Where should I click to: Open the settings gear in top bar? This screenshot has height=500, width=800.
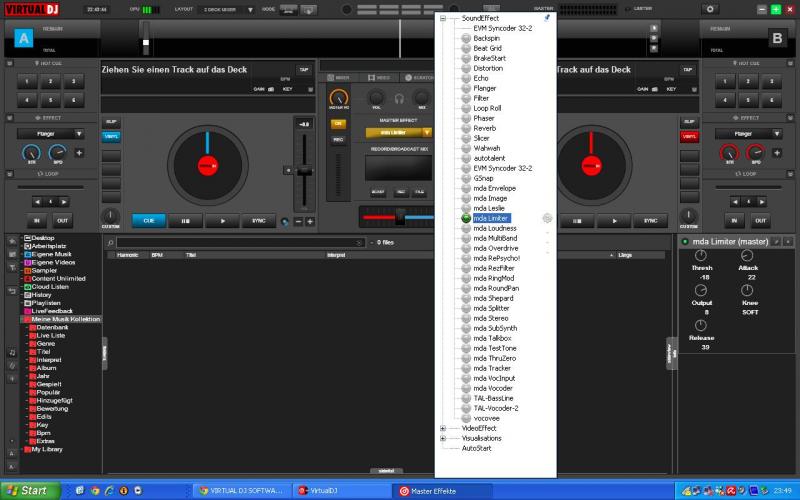coord(710,9)
